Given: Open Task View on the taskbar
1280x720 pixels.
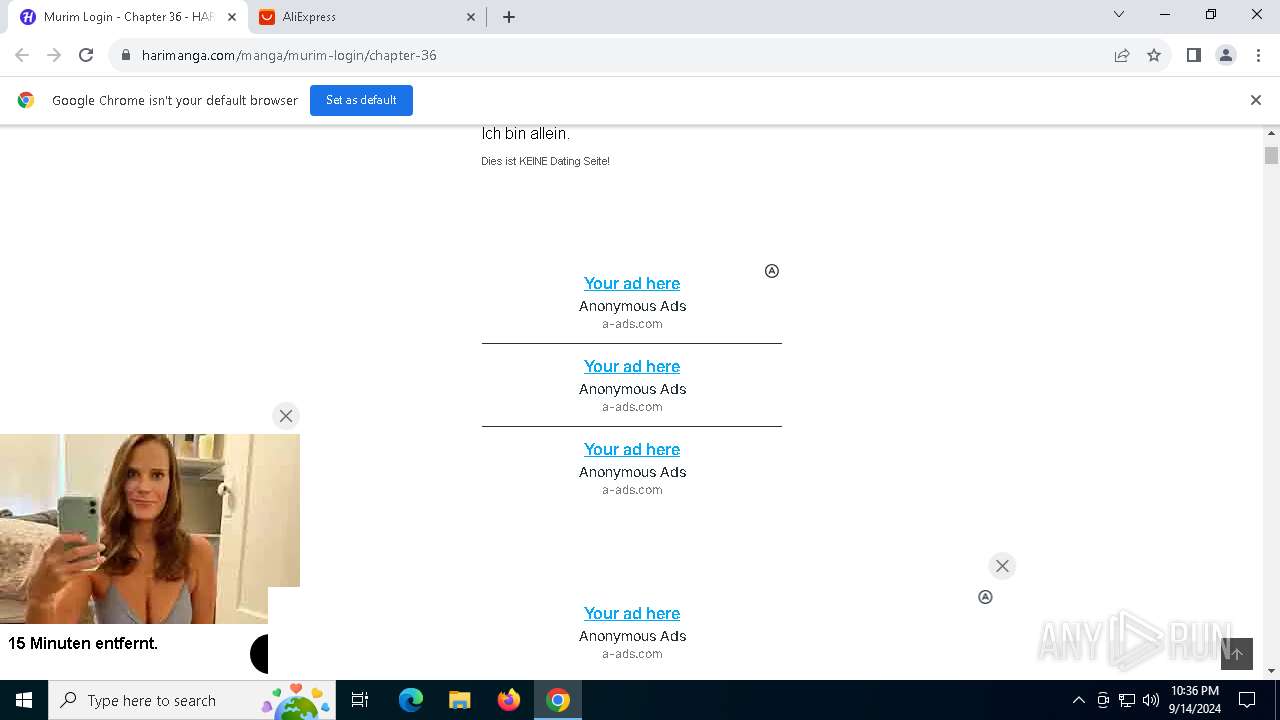Looking at the screenshot, I should coord(360,700).
